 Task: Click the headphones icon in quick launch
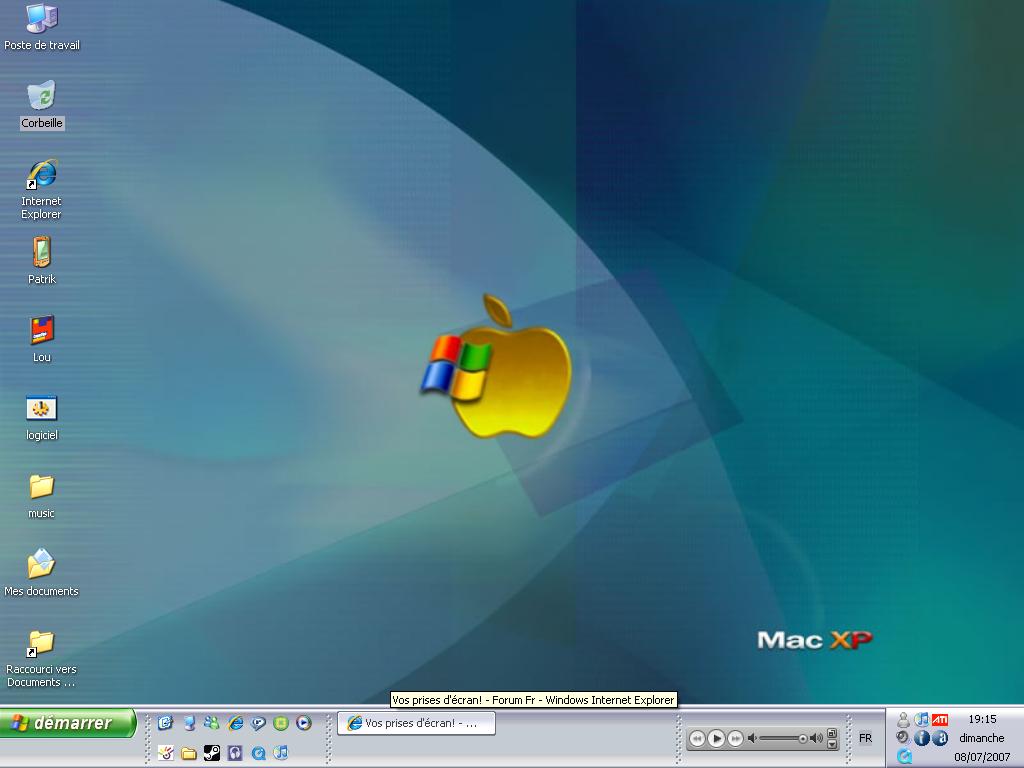[235, 753]
